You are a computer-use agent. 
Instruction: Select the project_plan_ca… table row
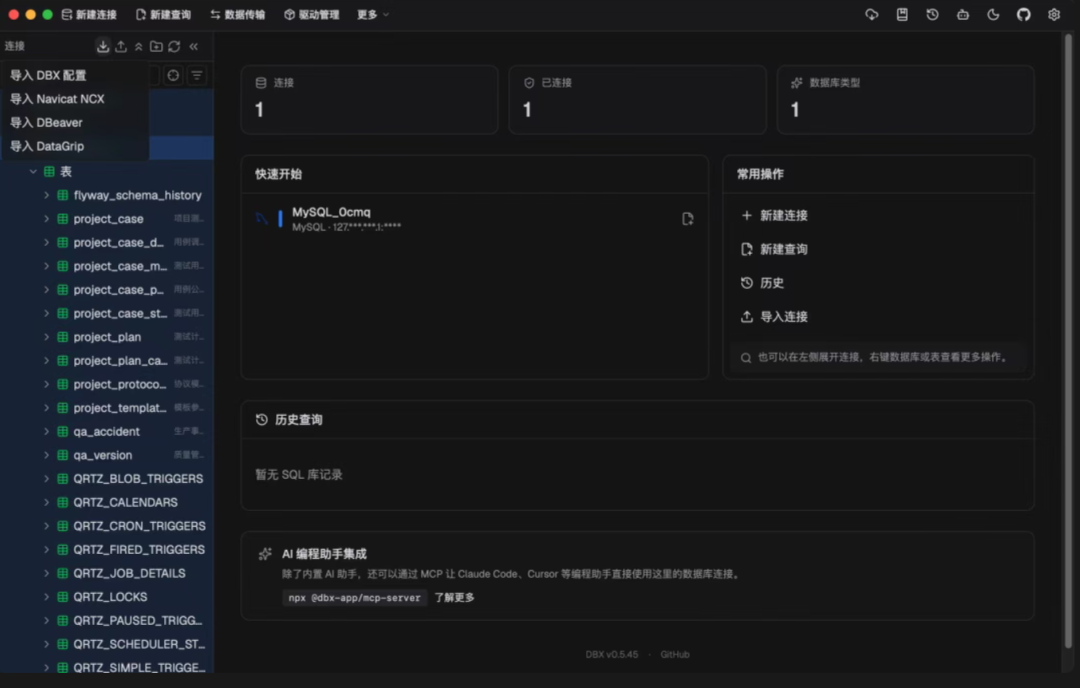[107, 361]
